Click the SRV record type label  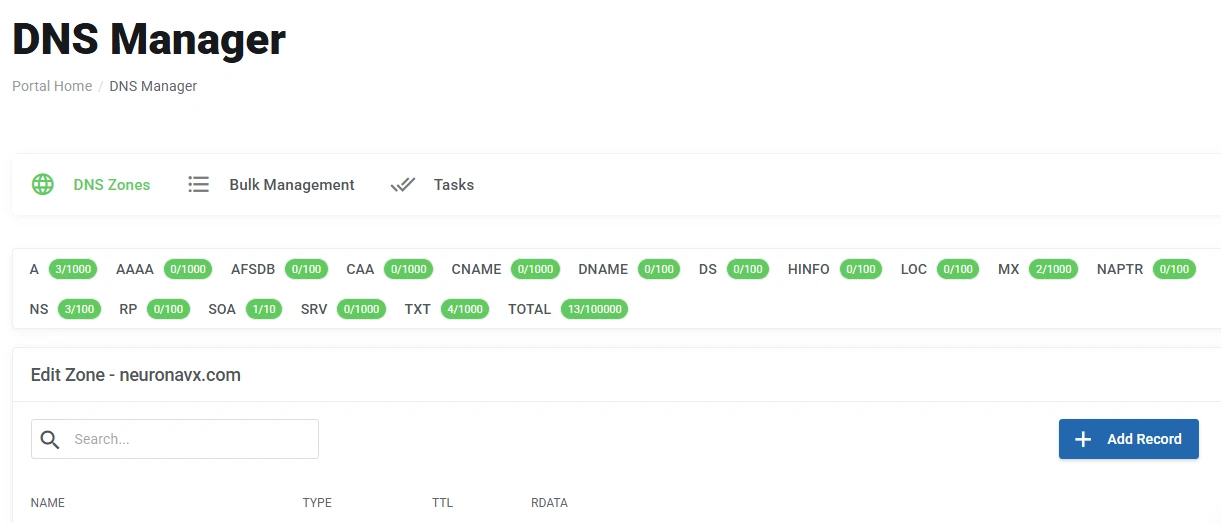314,309
